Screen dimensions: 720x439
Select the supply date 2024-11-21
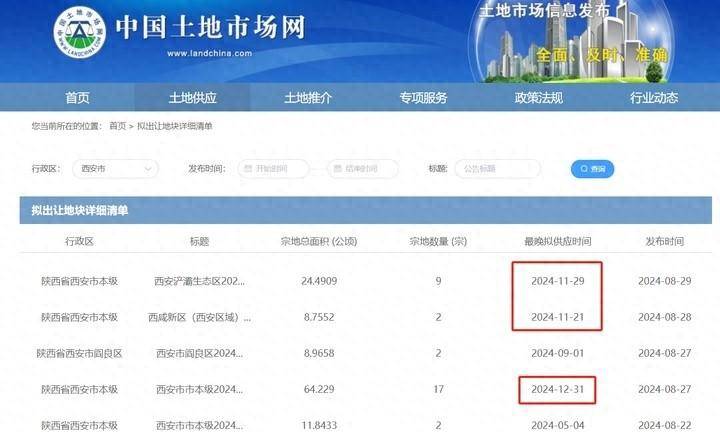(x=558, y=317)
